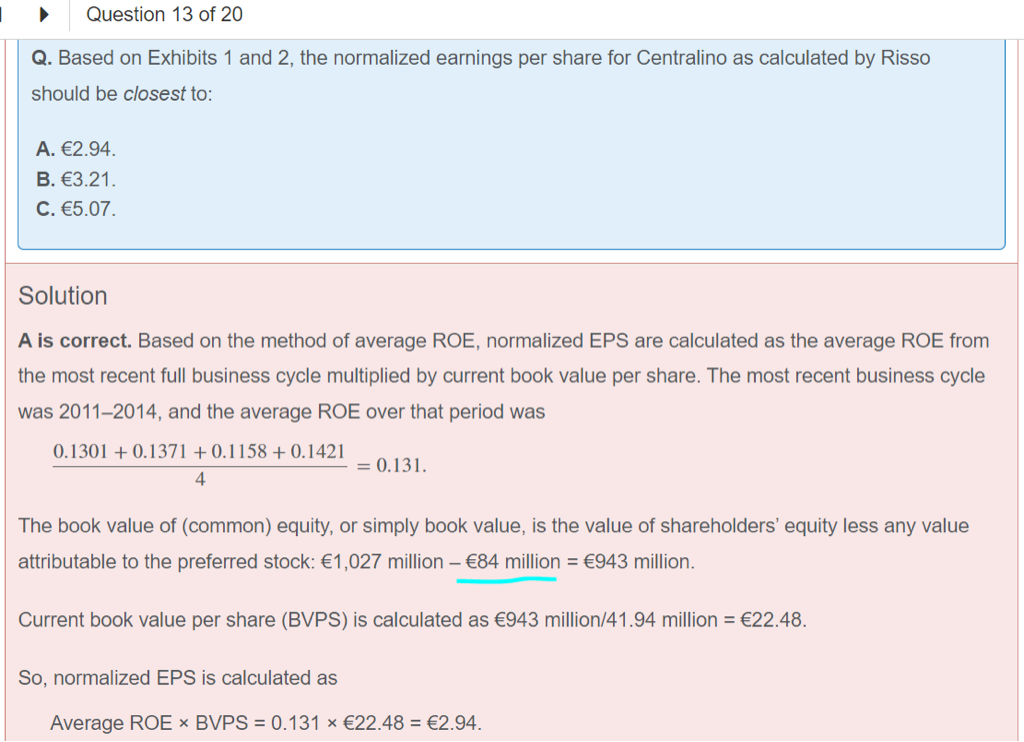This screenshot has height=742, width=1024.
Task: Click the "= €943 million." book value result
Action: tap(631, 562)
